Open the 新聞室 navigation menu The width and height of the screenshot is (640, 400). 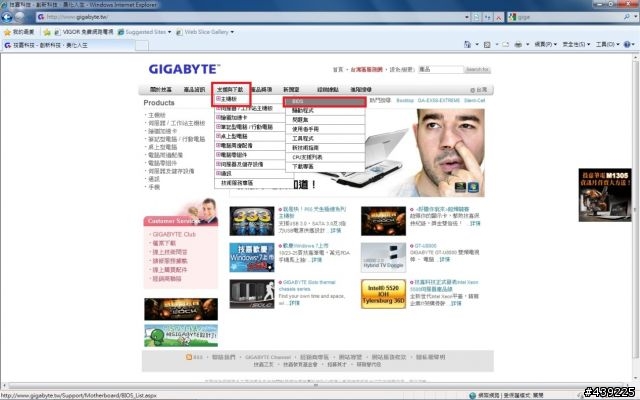[291, 89]
